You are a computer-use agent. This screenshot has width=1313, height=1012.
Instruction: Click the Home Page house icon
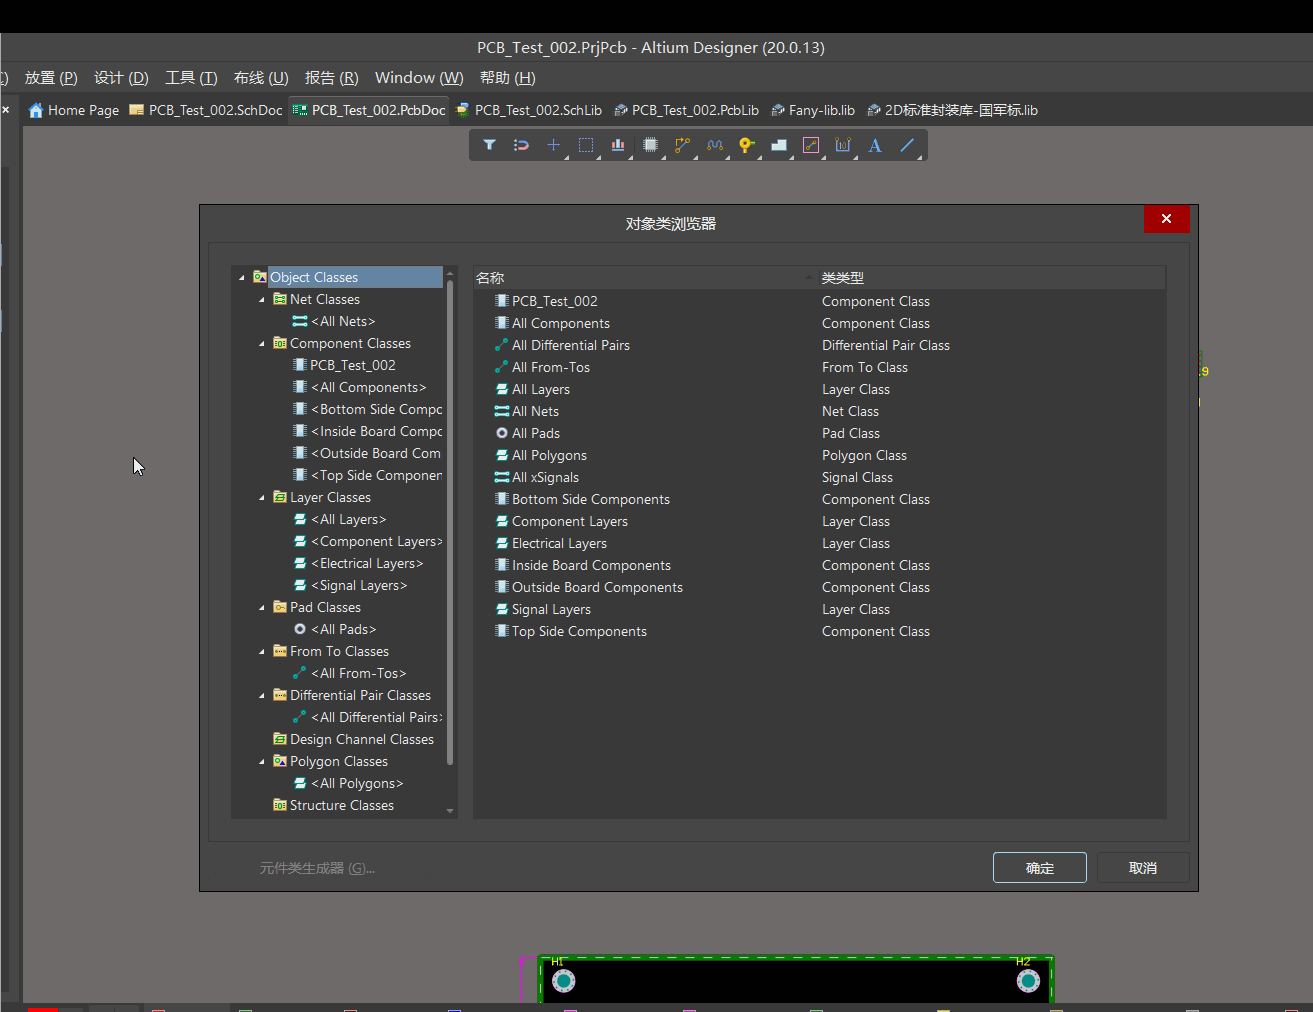(x=36, y=110)
